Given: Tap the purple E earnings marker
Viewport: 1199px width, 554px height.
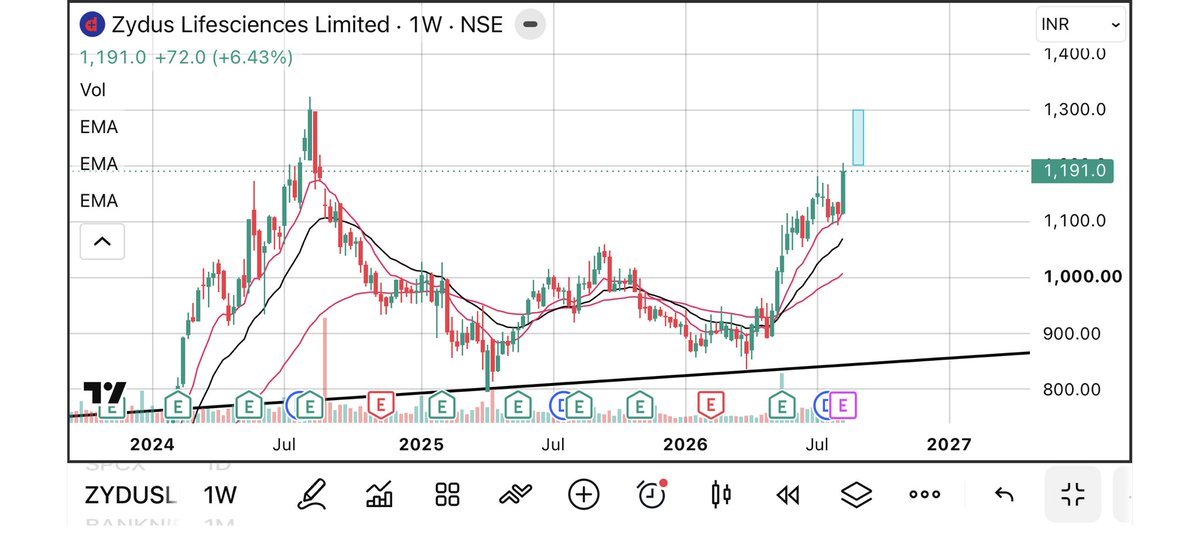Looking at the screenshot, I should [843, 405].
